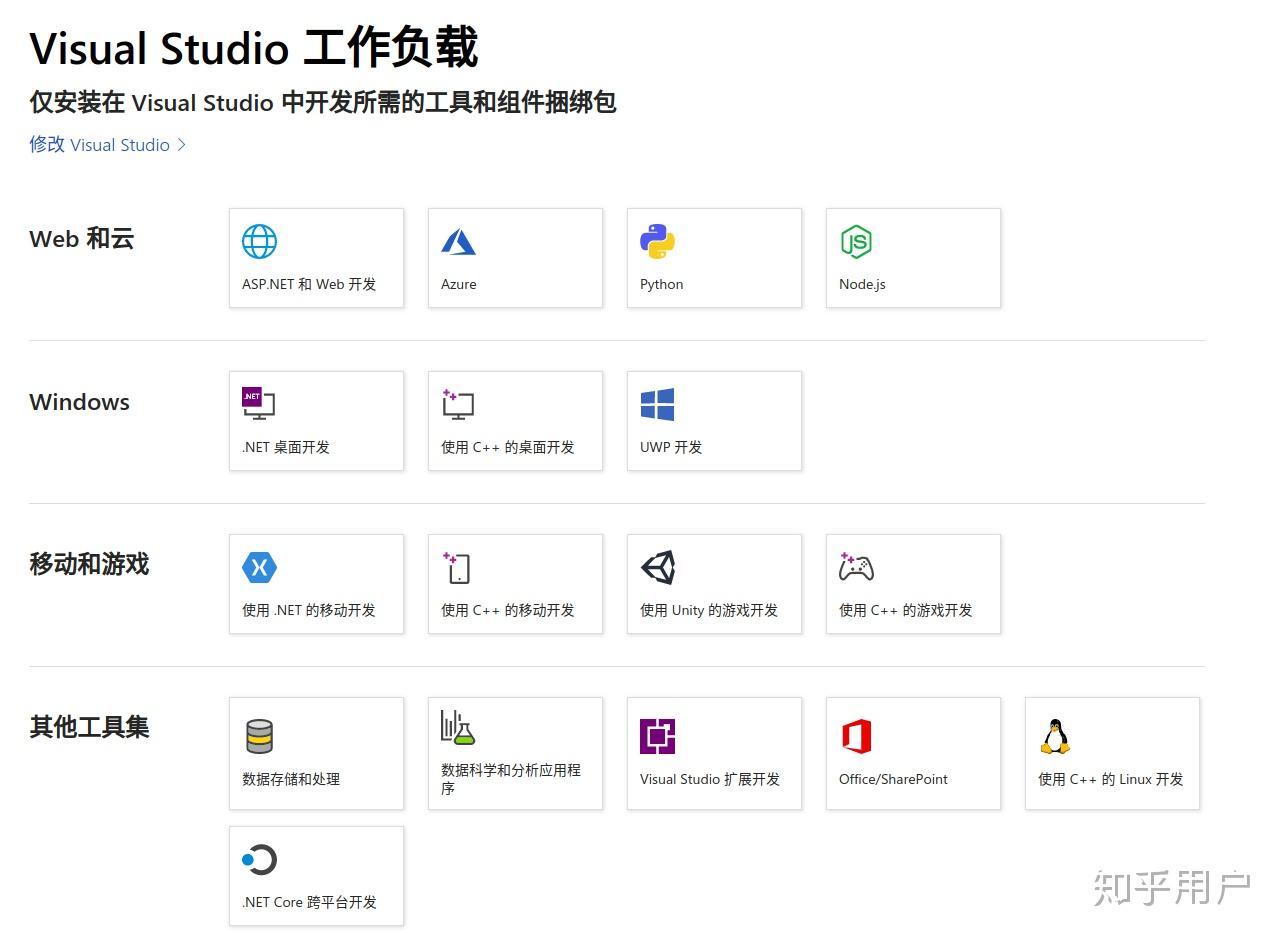Click the 使用 C++ 的 Linux 开发 penguin icon
This screenshot has width=1286, height=933.
tap(1055, 736)
